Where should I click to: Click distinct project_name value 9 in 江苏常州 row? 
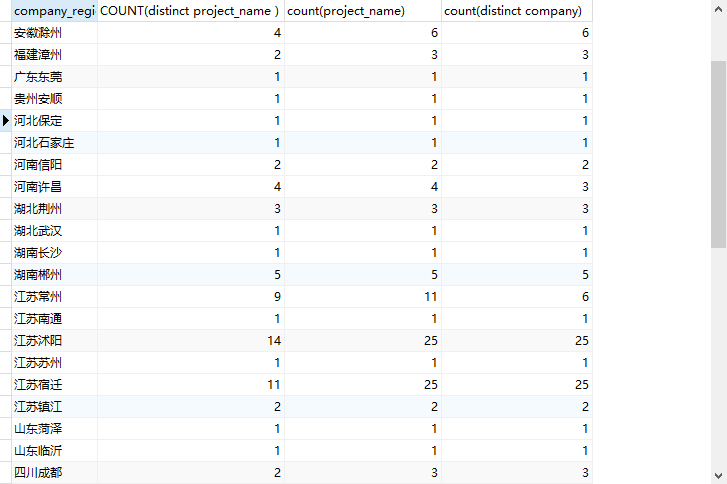point(191,297)
